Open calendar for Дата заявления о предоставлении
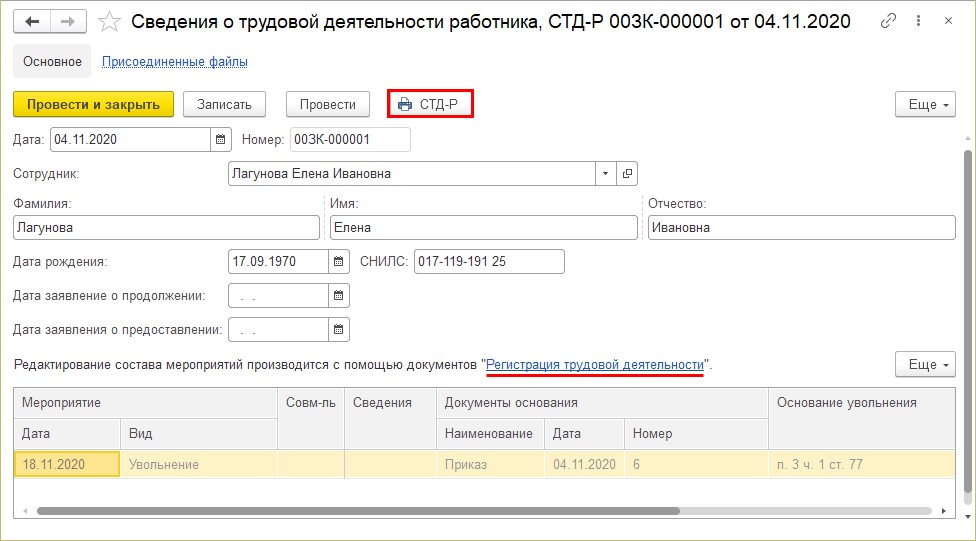Image resolution: width=976 pixels, height=541 pixels. 339,330
